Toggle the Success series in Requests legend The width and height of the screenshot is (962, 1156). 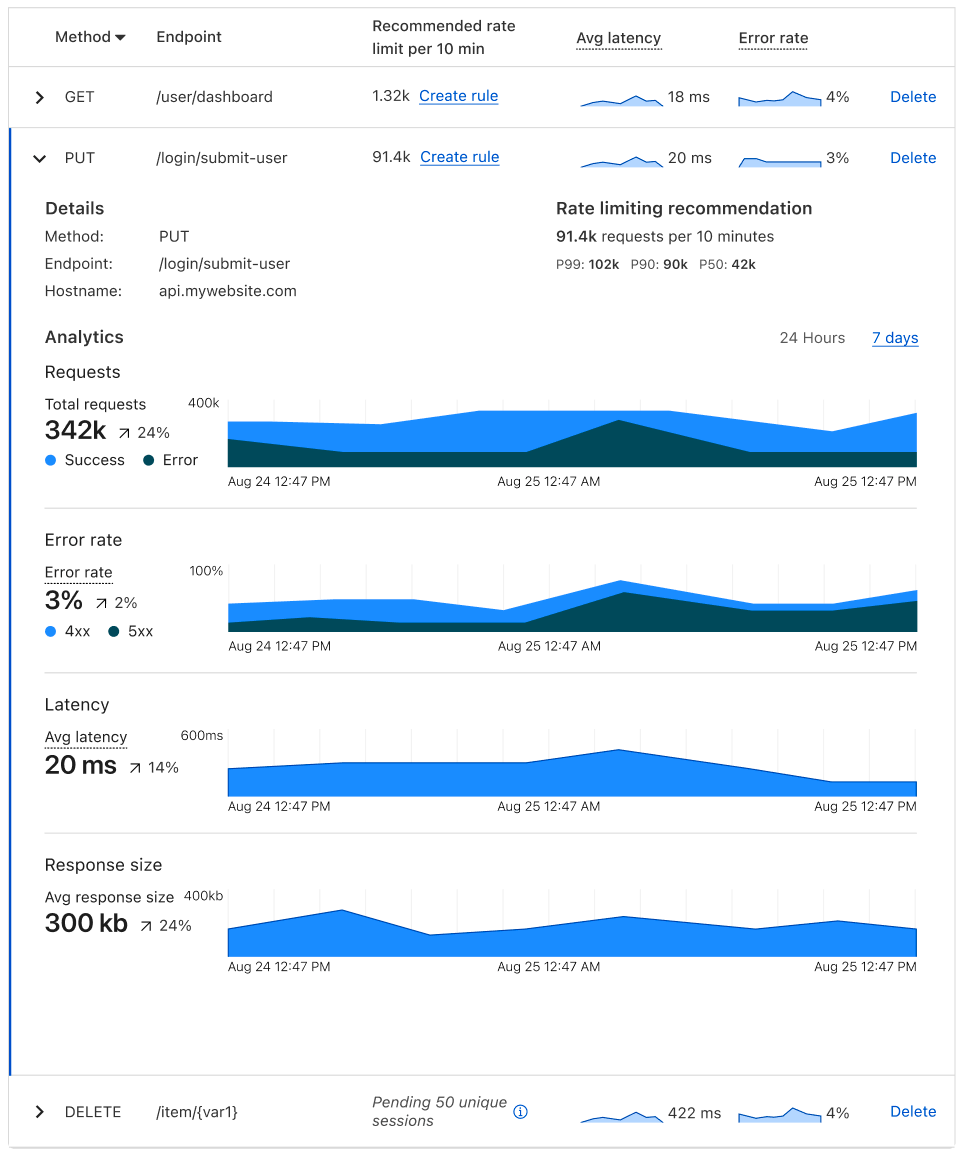pyautogui.click(x=85, y=460)
